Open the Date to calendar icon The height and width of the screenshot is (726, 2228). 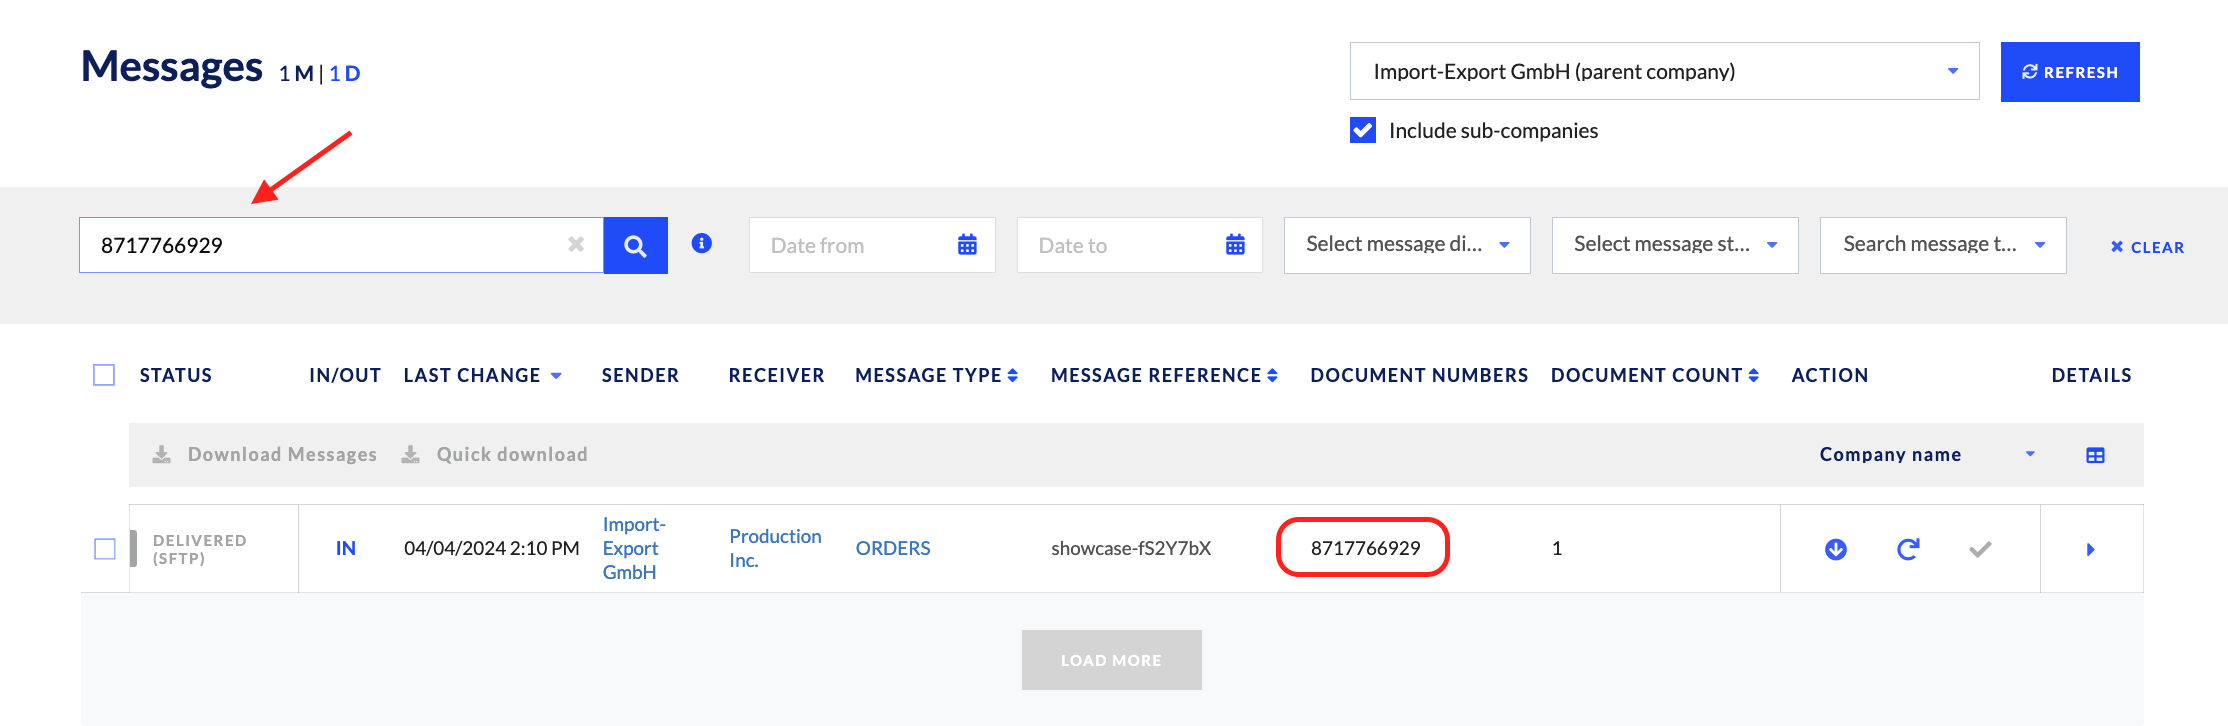point(1235,245)
